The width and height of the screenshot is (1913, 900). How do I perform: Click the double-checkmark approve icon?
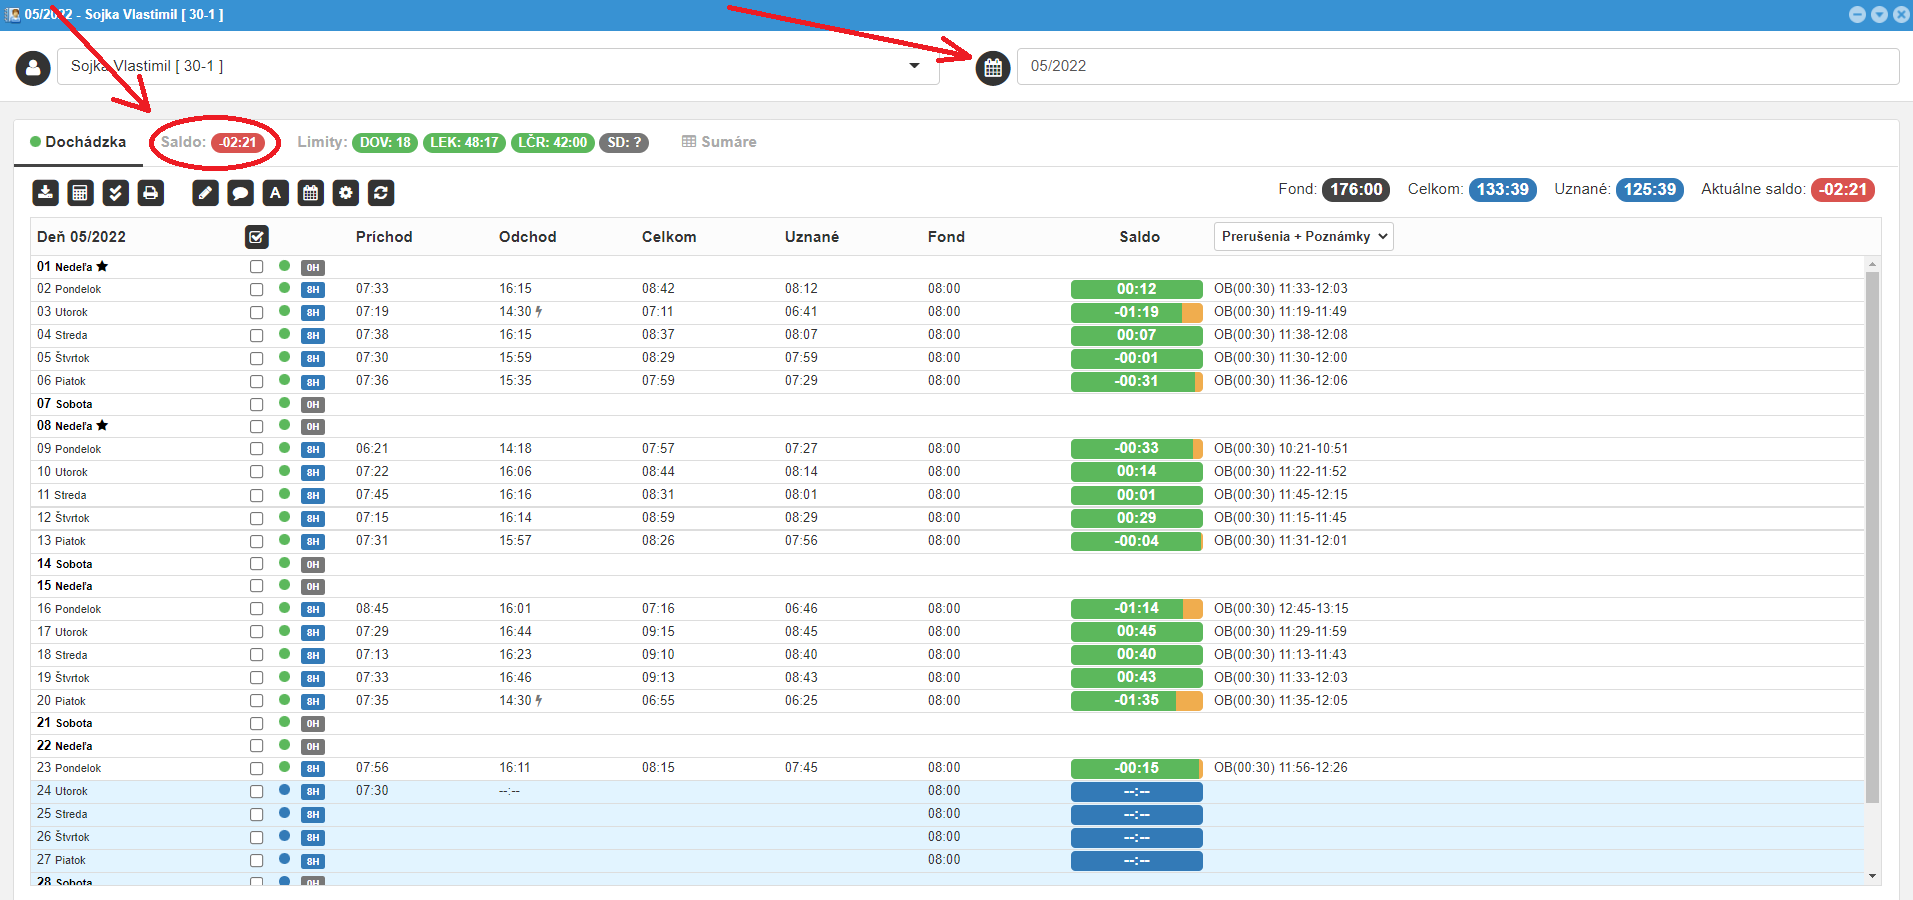coord(115,193)
